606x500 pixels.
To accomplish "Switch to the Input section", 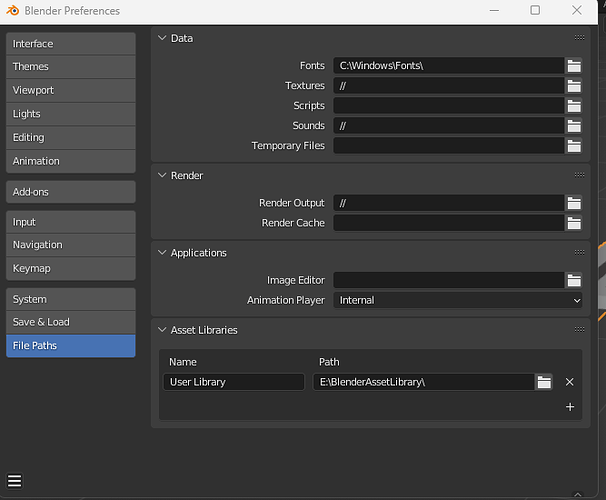I will [x=71, y=222].
